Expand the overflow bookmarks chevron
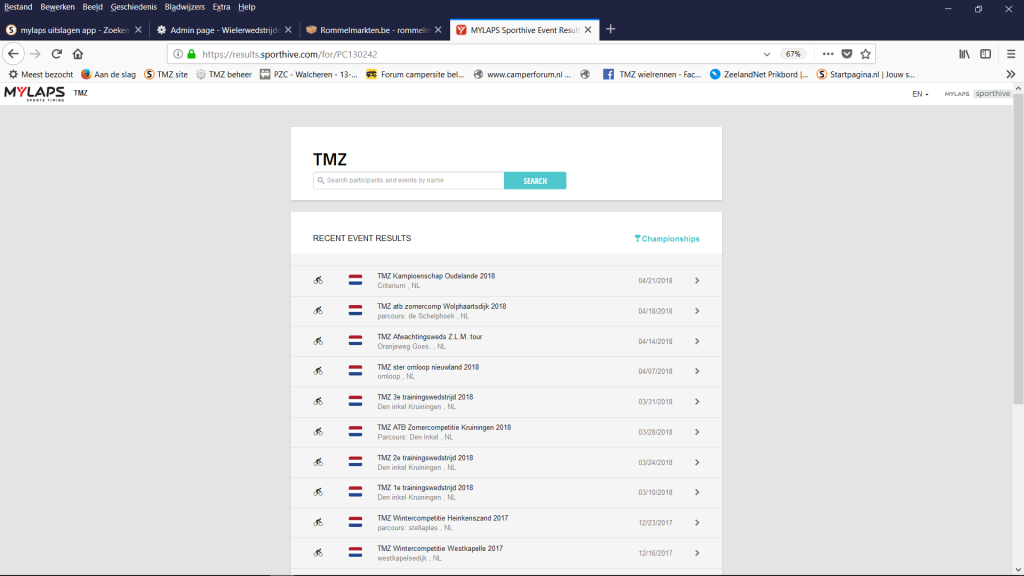The height and width of the screenshot is (576, 1024). tap(1010, 74)
